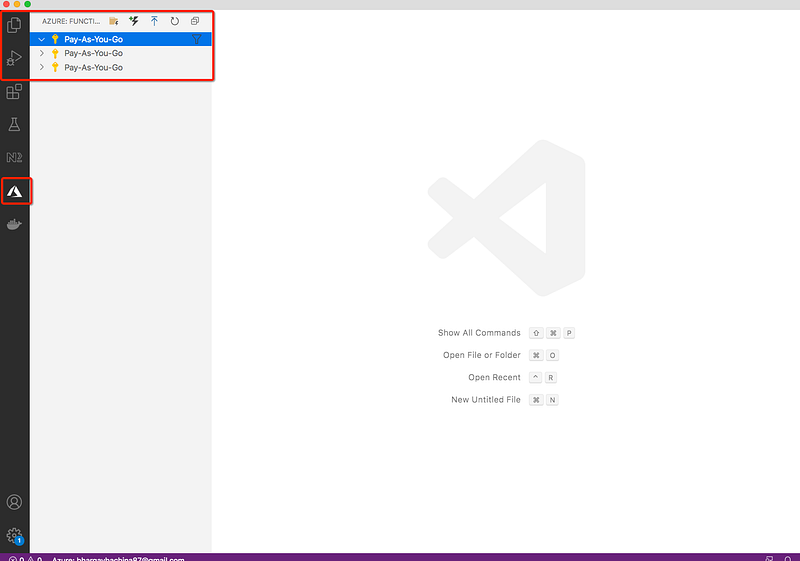The width and height of the screenshot is (800, 561).
Task: Deploy to Function App with up arrow
Action: [x=154, y=21]
